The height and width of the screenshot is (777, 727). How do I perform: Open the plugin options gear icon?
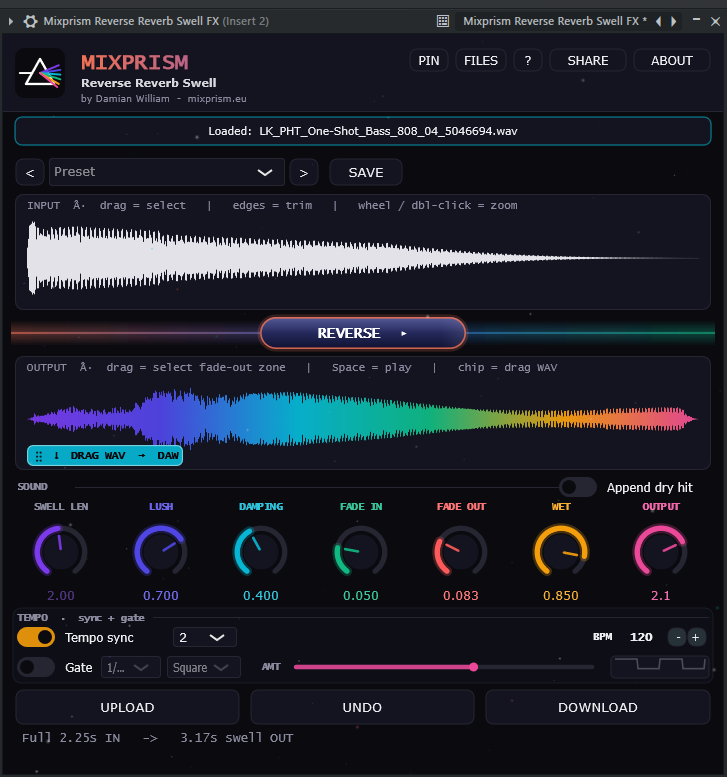[30, 21]
